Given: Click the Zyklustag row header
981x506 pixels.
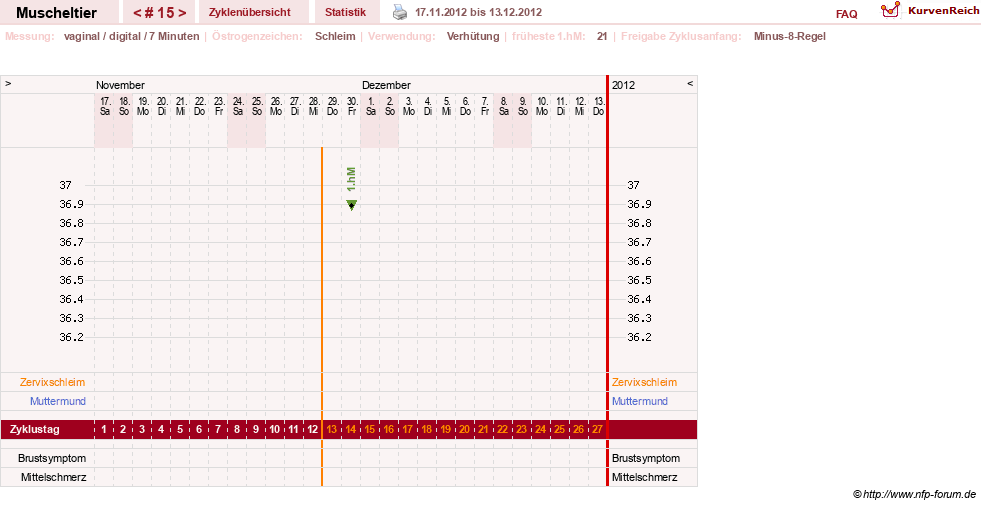Looking at the screenshot, I should click(35, 429).
